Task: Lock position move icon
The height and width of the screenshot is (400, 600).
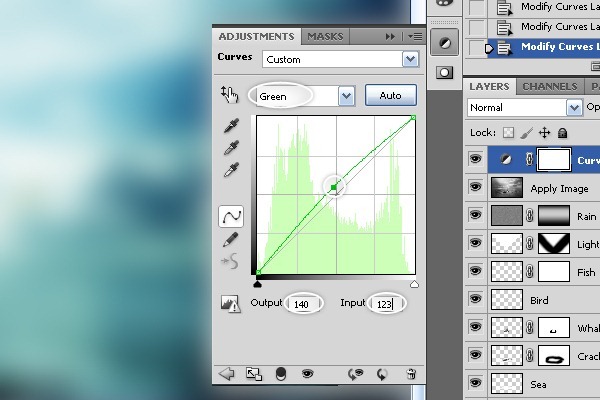Action: coord(545,133)
